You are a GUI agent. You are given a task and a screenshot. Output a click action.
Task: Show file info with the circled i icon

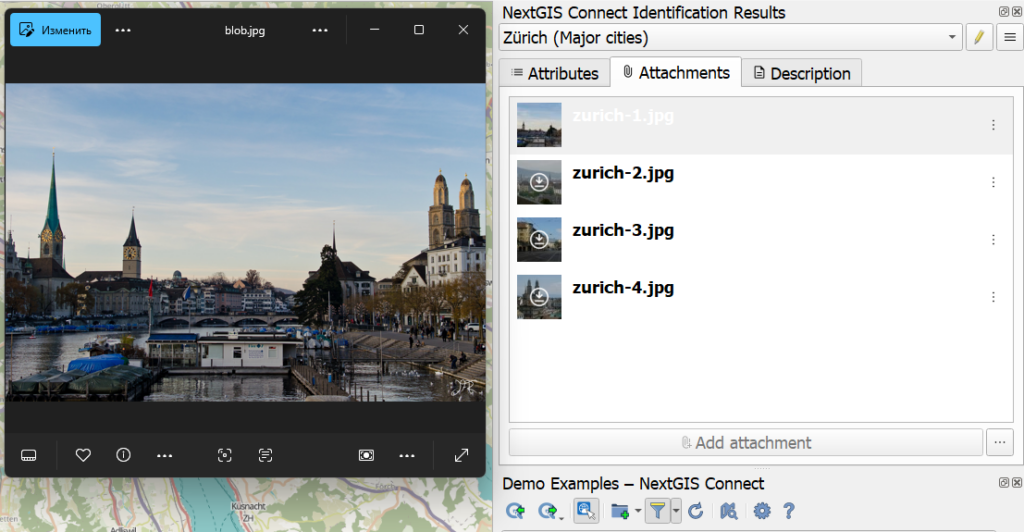(x=123, y=455)
